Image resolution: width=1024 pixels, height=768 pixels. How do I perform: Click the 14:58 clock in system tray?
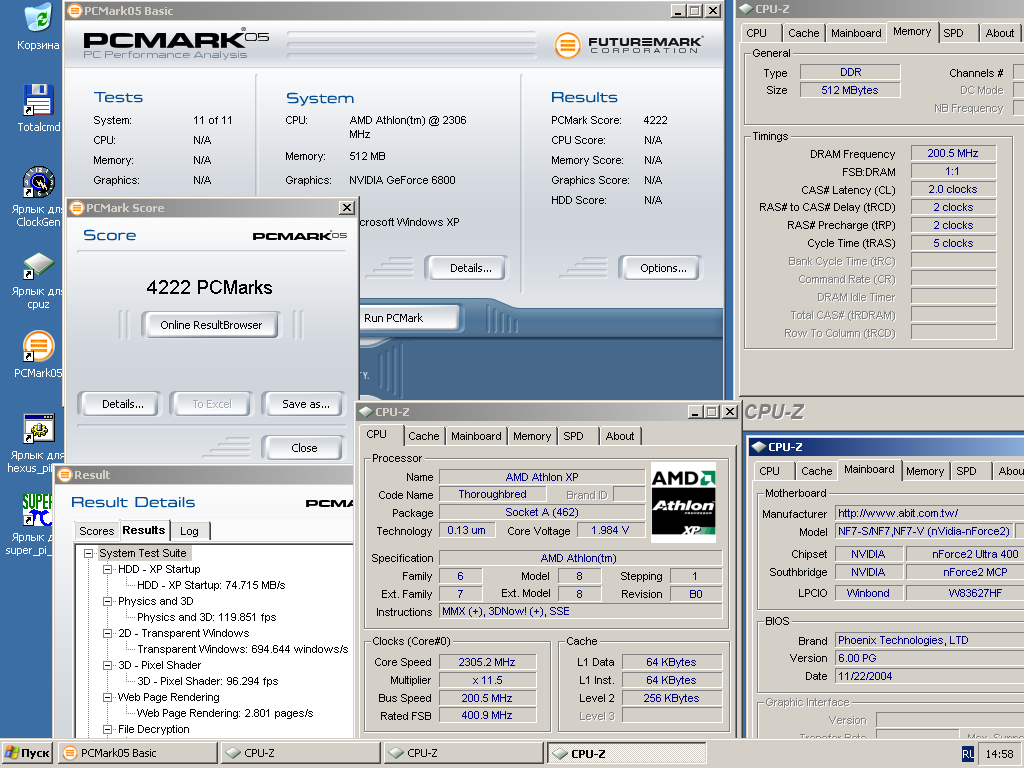[999, 754]
